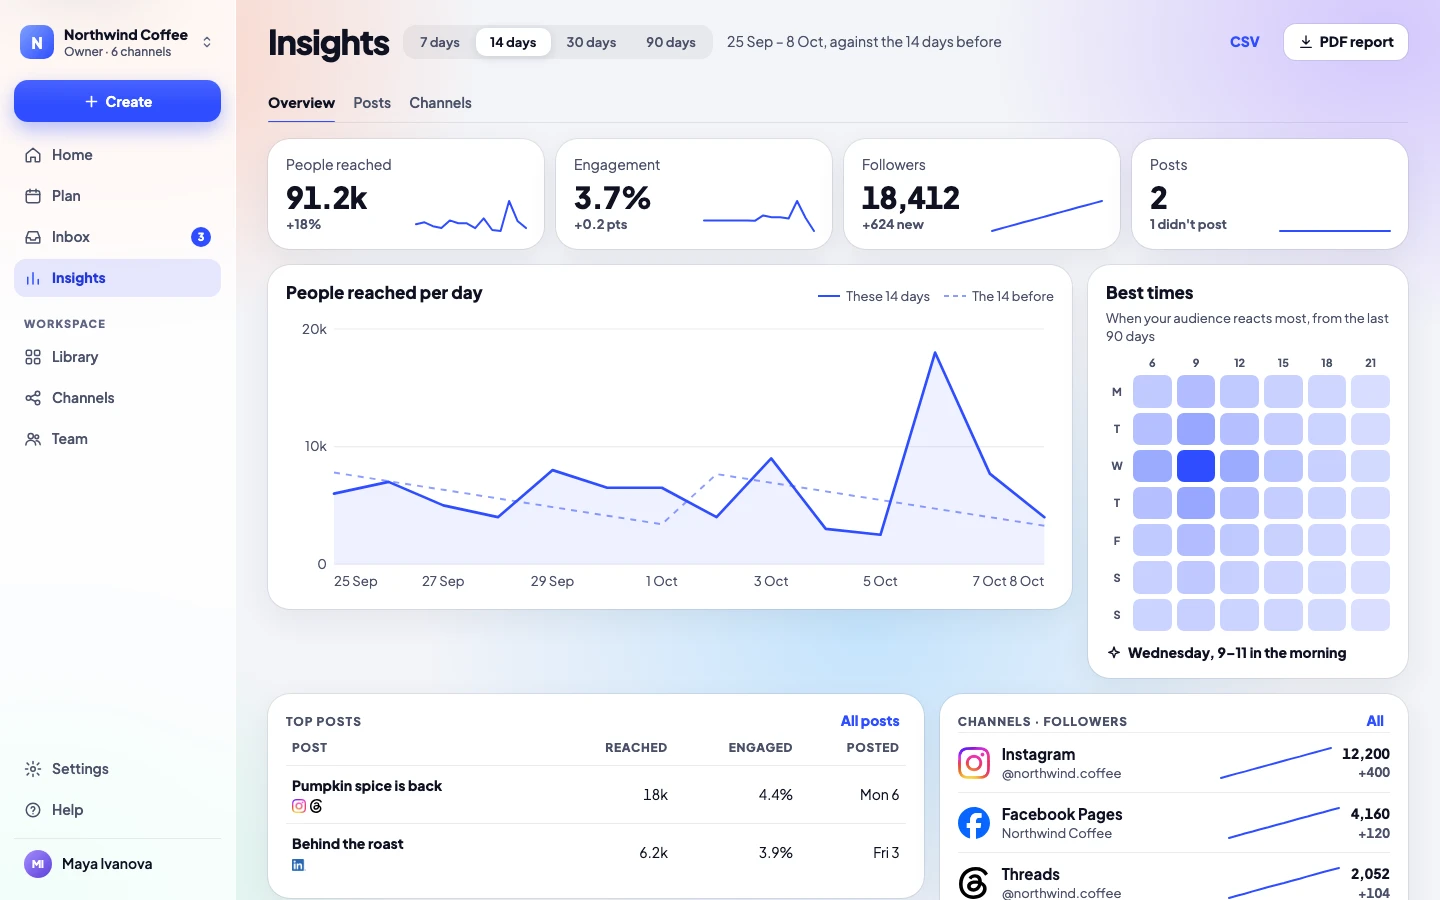Select the 30 days range

pyautogui.click(x=591, y=42)
